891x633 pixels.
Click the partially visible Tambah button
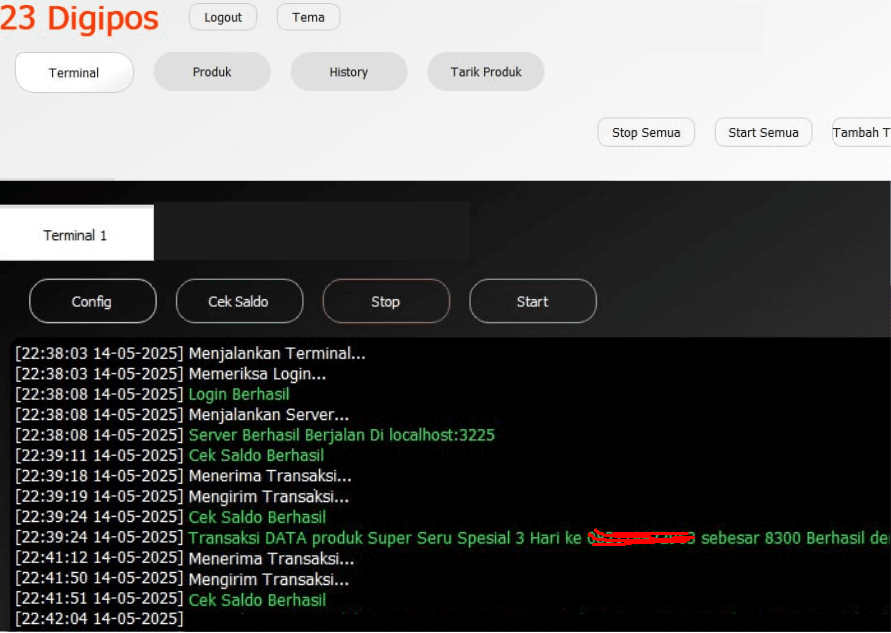861,132
